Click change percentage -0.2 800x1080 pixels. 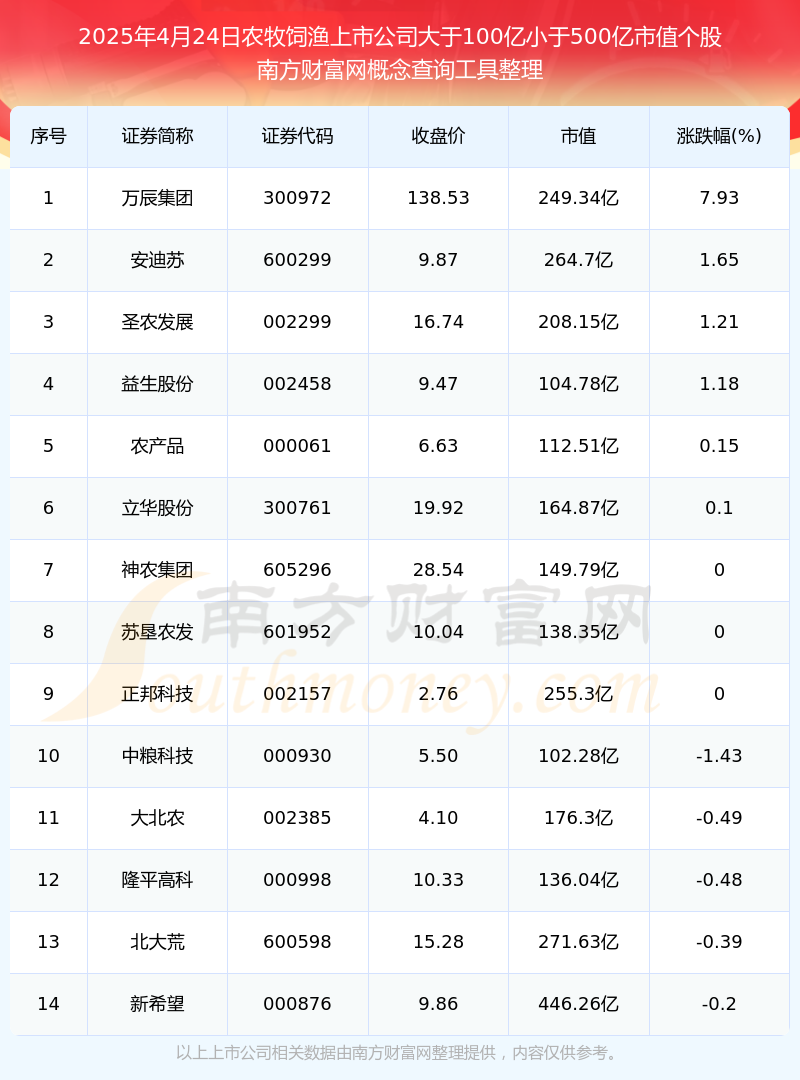click(x=719, y=1004)
